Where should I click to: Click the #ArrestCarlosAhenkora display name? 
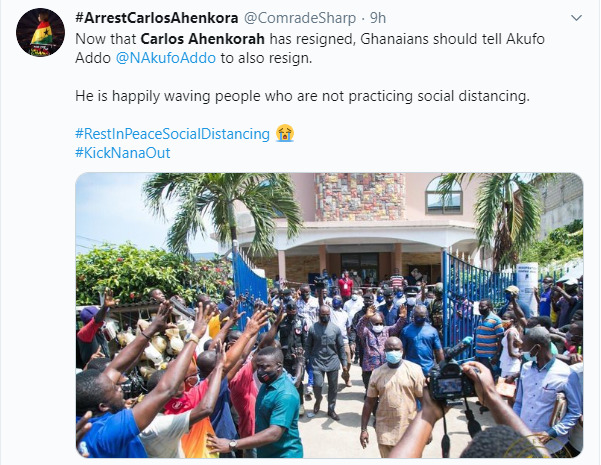click(x=157, y=18)
